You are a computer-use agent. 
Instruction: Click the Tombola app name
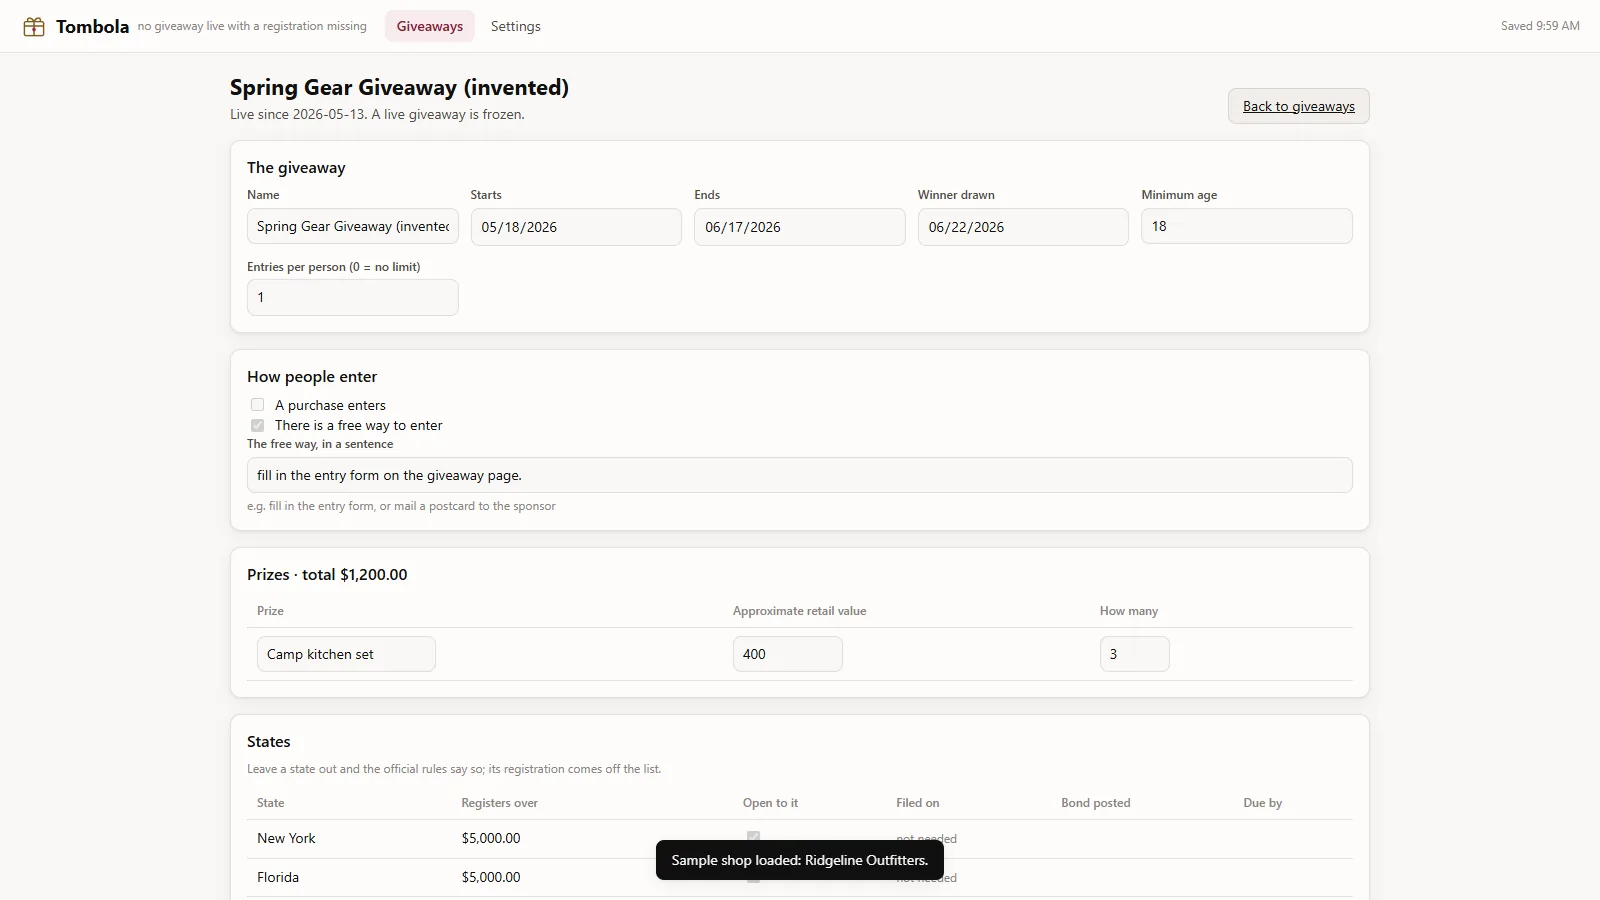(92, 27)
